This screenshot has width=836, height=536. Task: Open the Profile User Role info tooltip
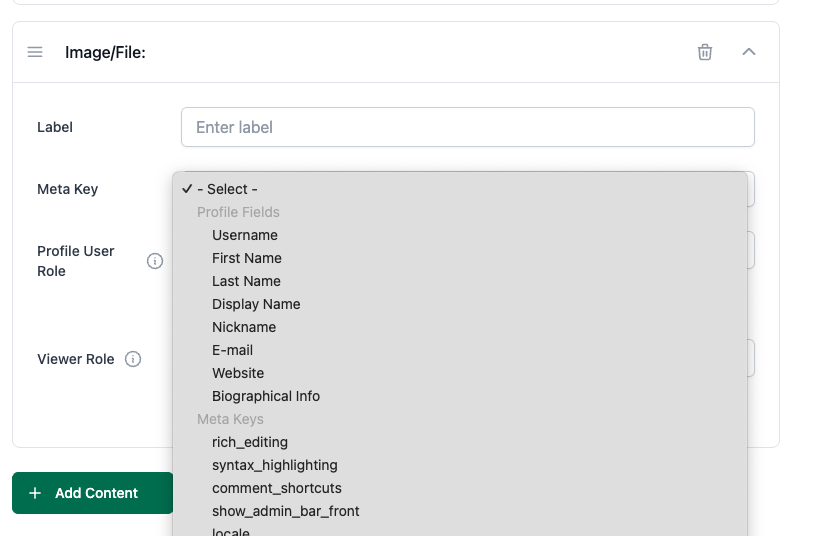(155, 261)
